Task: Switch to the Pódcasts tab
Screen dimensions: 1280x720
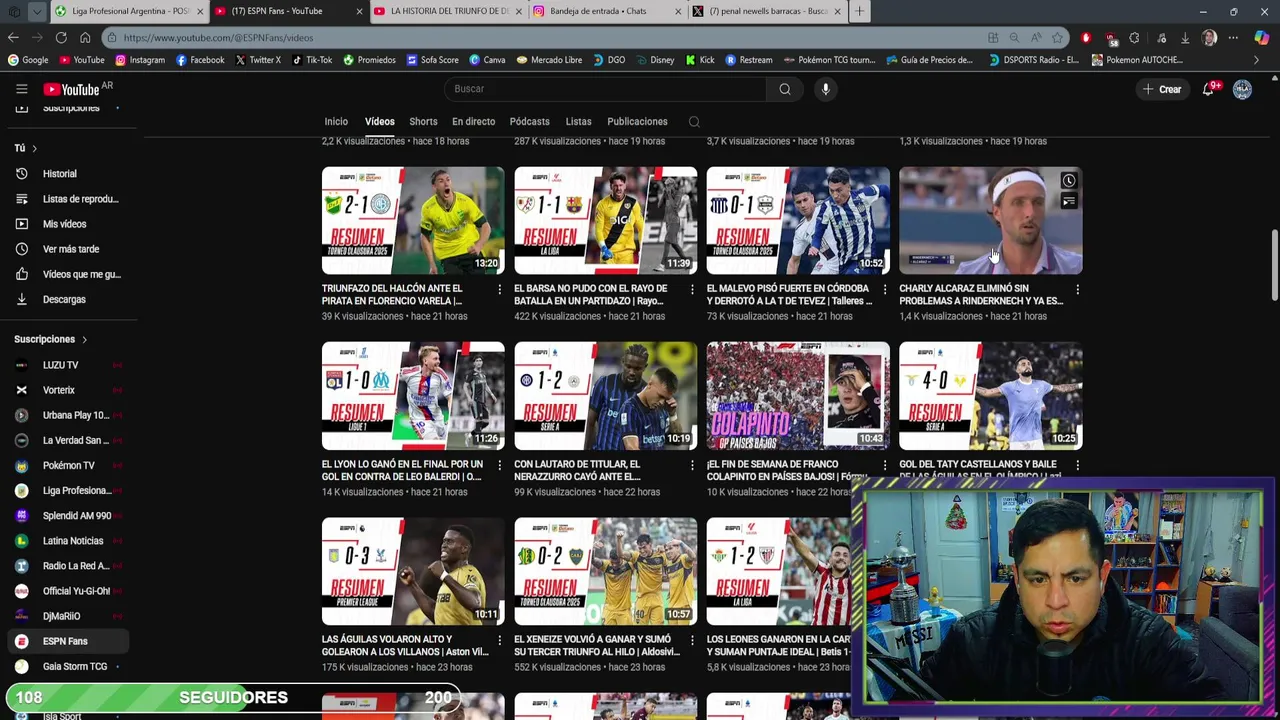Action: (529, 122)
